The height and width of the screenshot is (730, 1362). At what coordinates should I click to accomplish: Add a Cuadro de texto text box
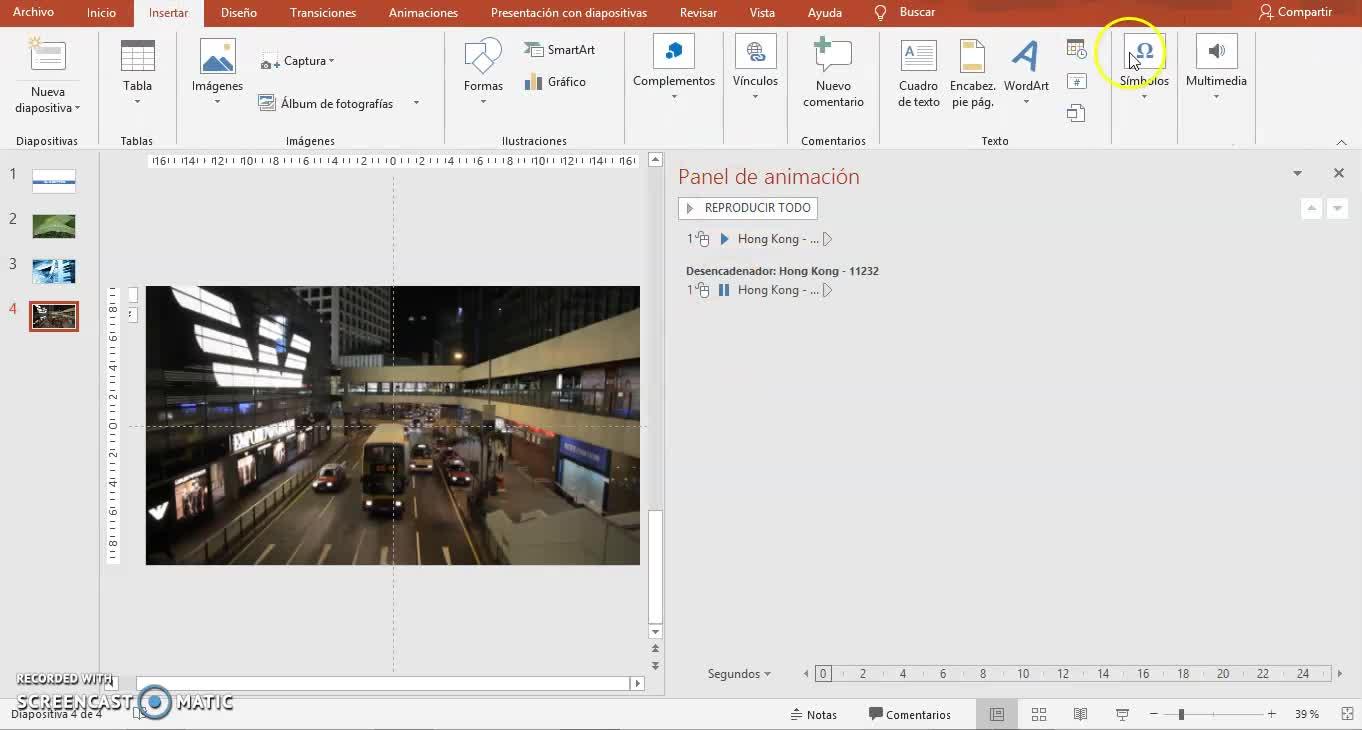point(918,72)
